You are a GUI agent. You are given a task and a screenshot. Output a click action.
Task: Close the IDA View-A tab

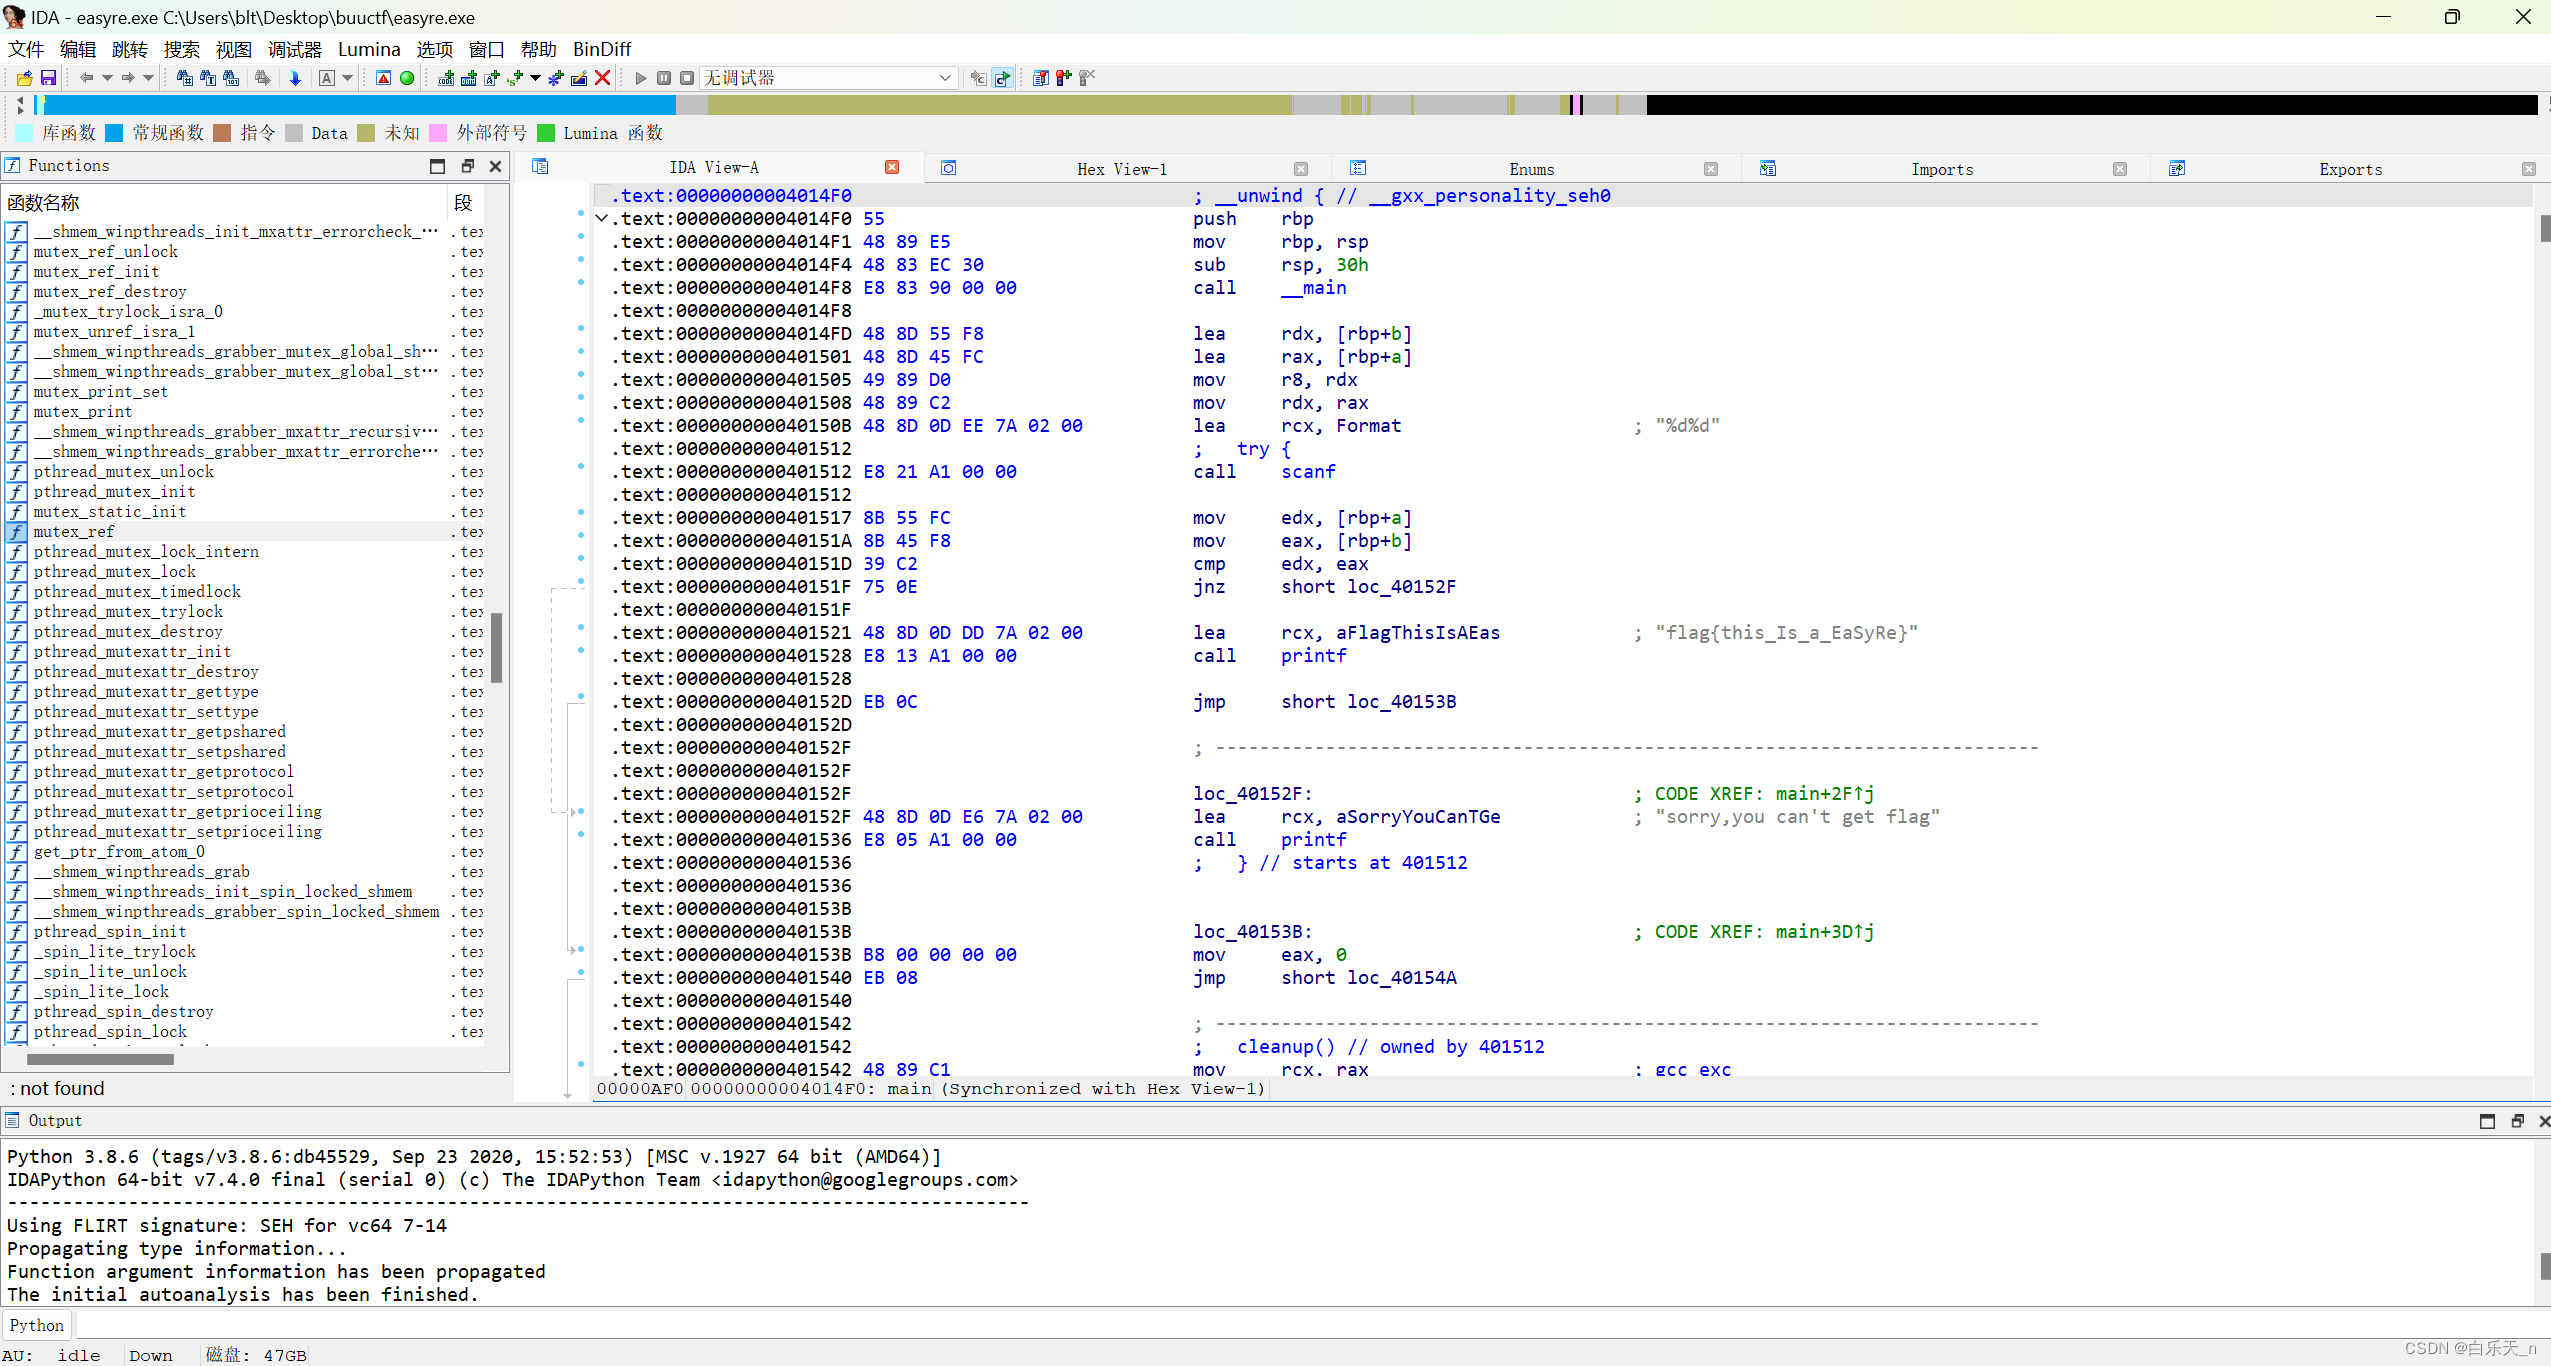pyautogui.click(x=892, y=167)
